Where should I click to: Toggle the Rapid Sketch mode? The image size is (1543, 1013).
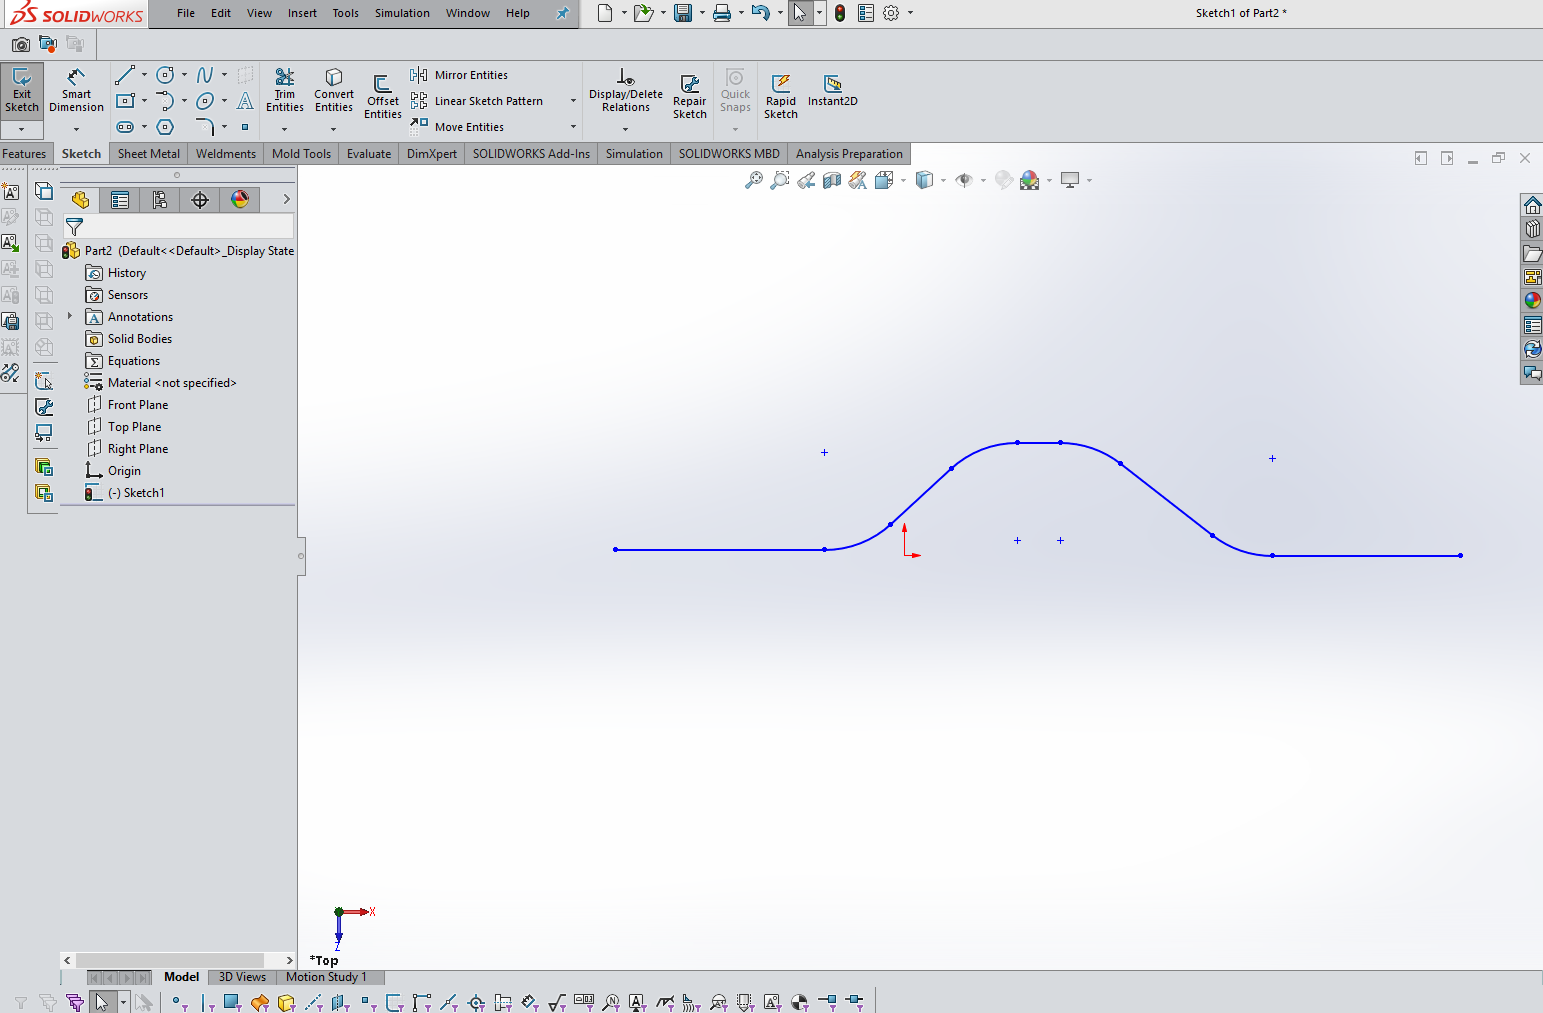(780, 93)
